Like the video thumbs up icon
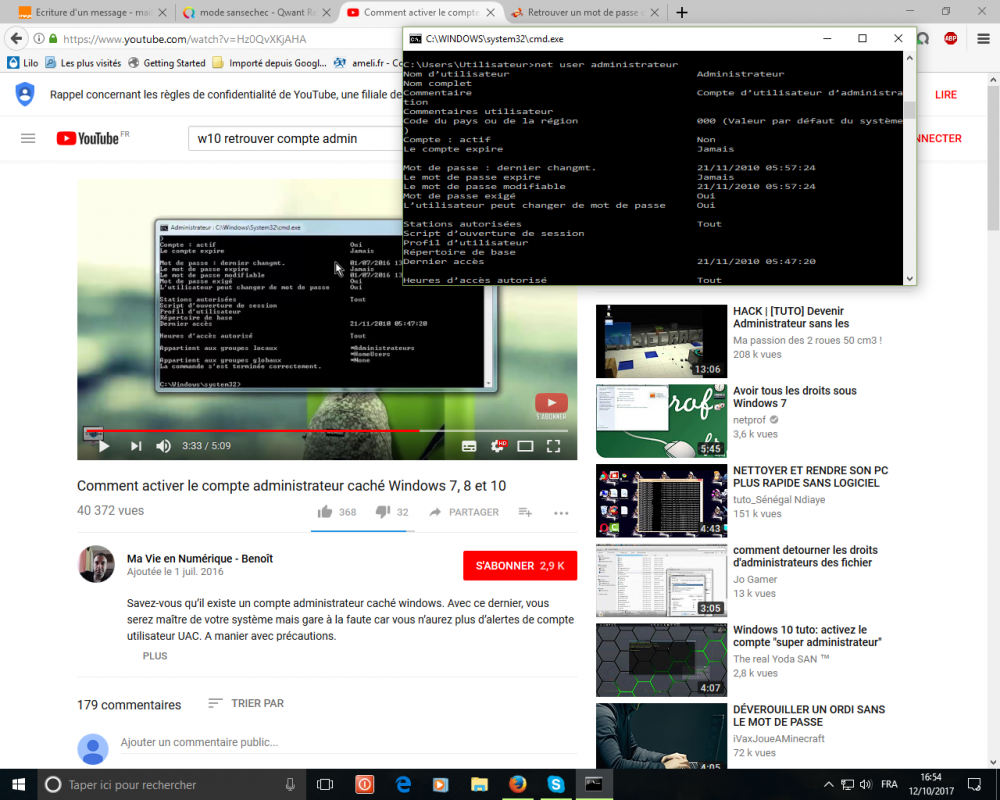Image resolution: width=1000 pixels, height=800 pixels. coord(325,512)
